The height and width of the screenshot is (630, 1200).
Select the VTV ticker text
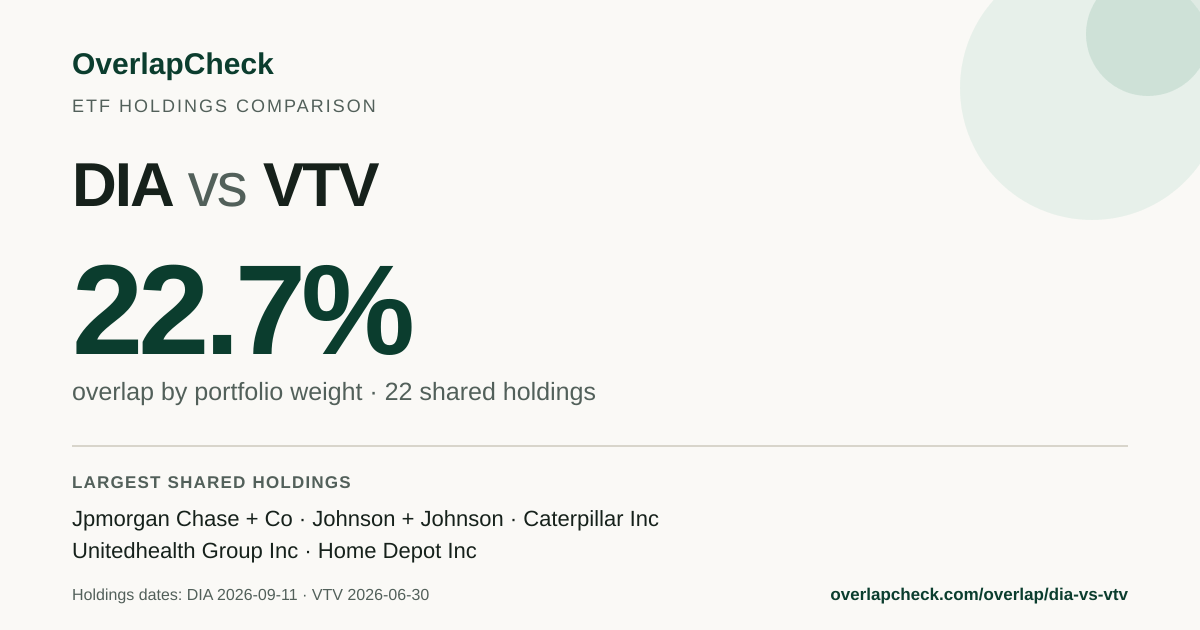point(320,185)
